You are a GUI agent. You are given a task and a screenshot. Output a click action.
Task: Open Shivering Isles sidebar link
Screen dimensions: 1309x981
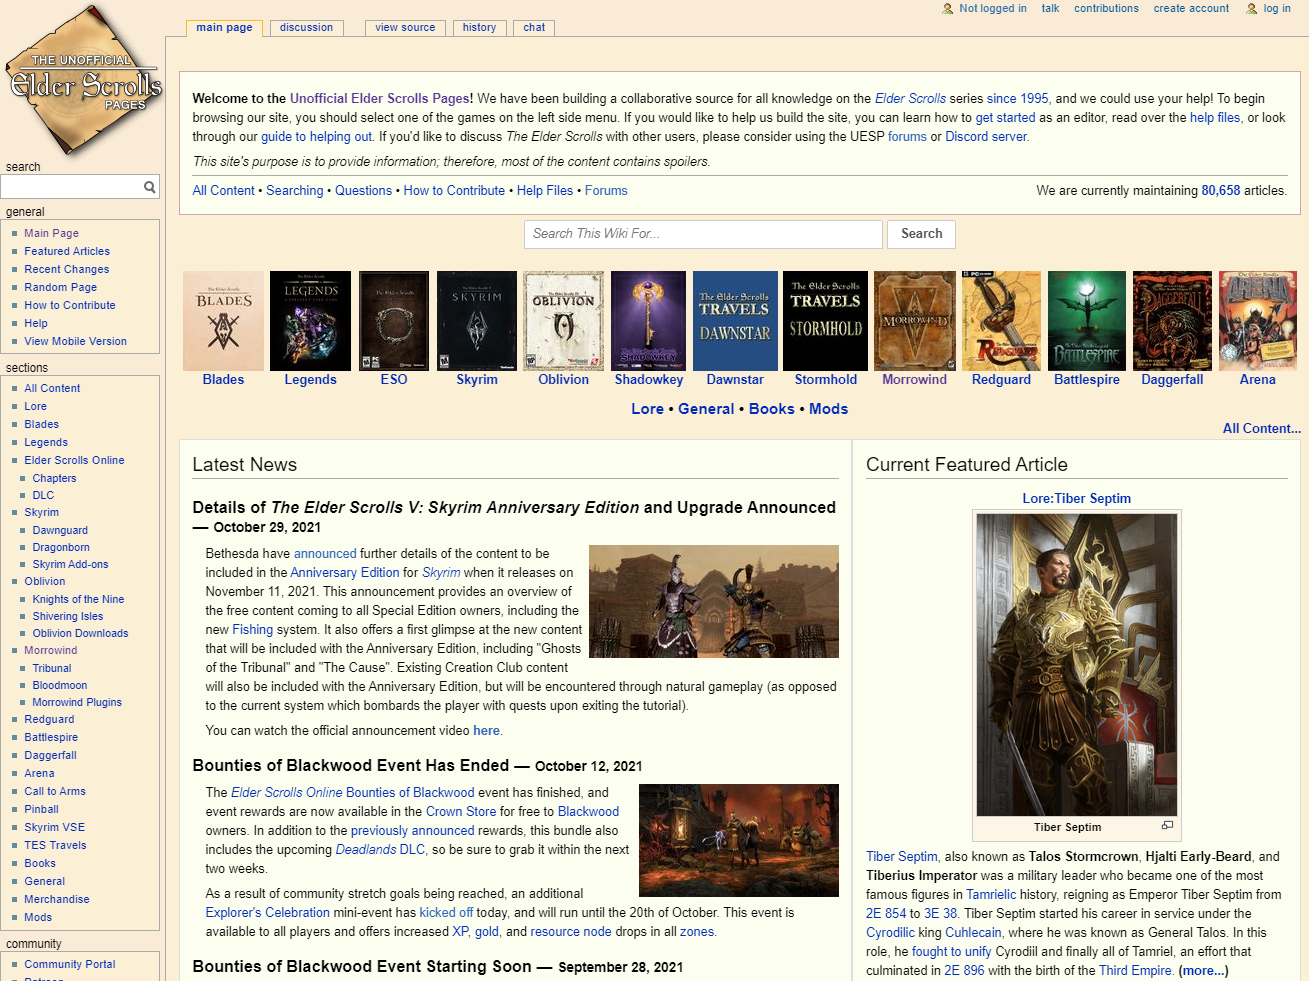click(67, 617)
